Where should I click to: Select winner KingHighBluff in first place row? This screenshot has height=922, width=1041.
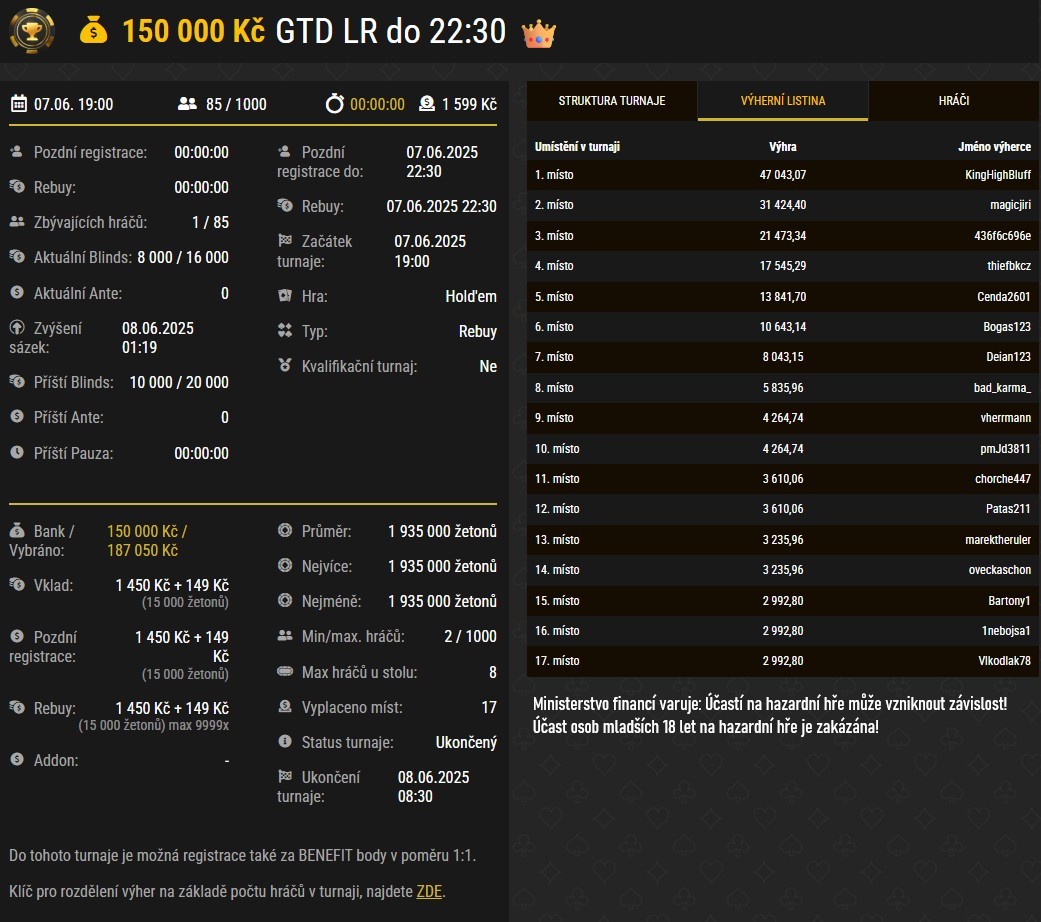(997, 175)
